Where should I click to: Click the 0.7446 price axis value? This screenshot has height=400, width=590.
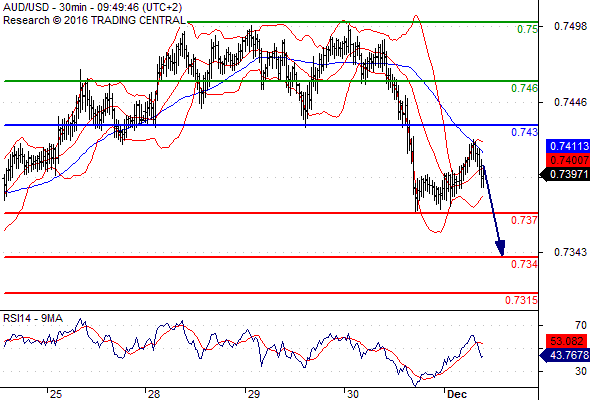[570, 102]
